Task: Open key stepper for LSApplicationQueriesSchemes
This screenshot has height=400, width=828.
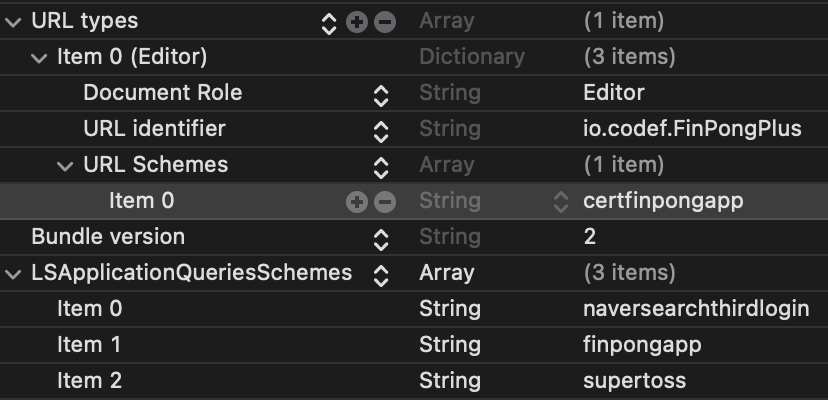Action: tap(381, 275)
